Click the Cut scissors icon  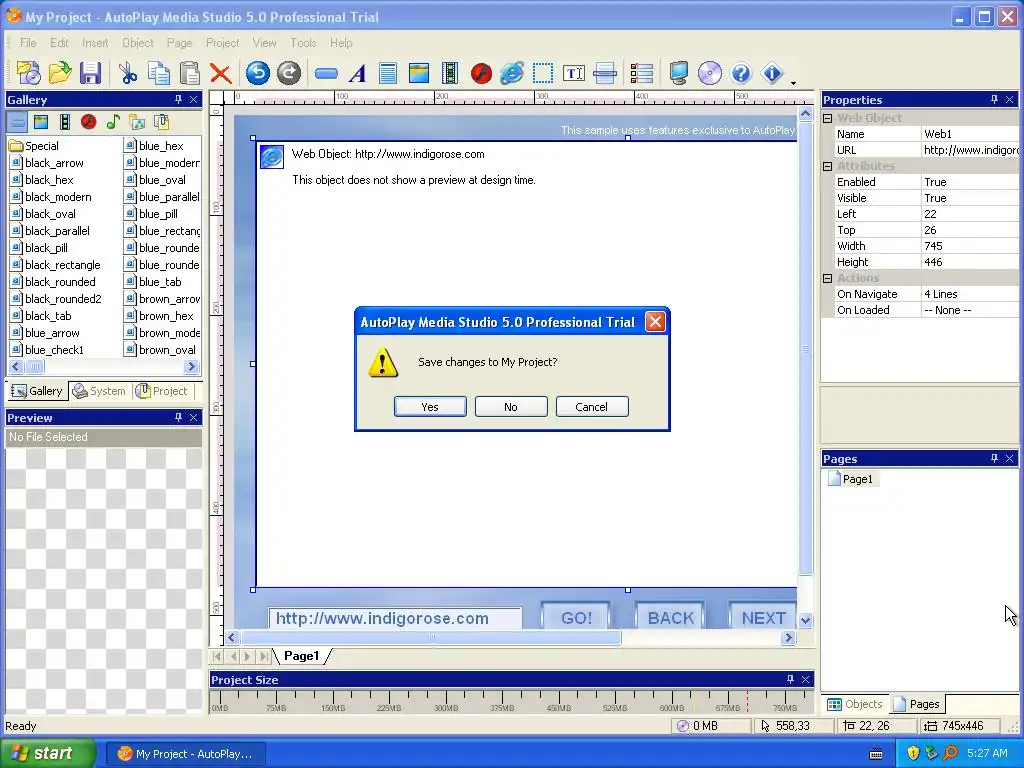(x=127, y=73)
